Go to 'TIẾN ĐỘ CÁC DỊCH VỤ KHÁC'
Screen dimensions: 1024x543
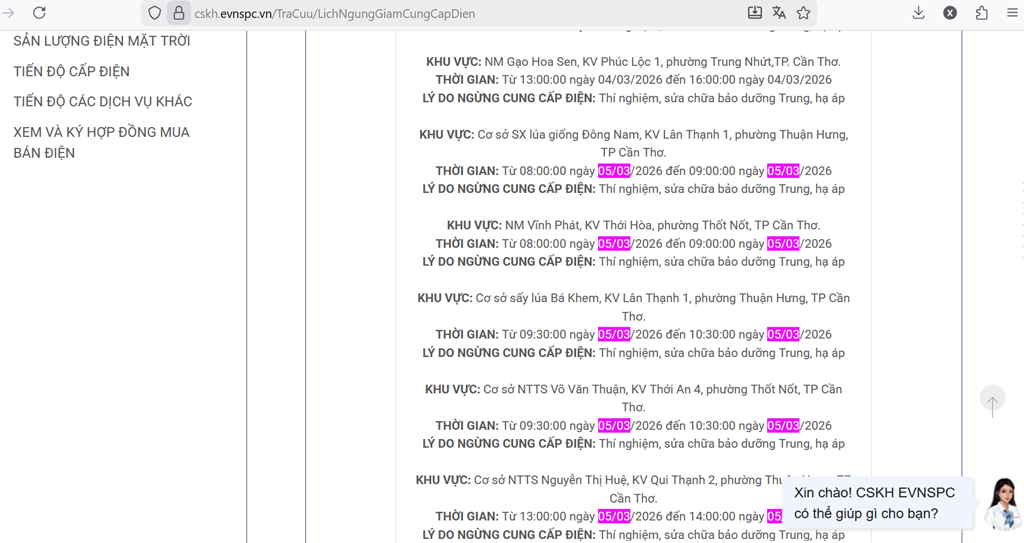coord(102,102)
